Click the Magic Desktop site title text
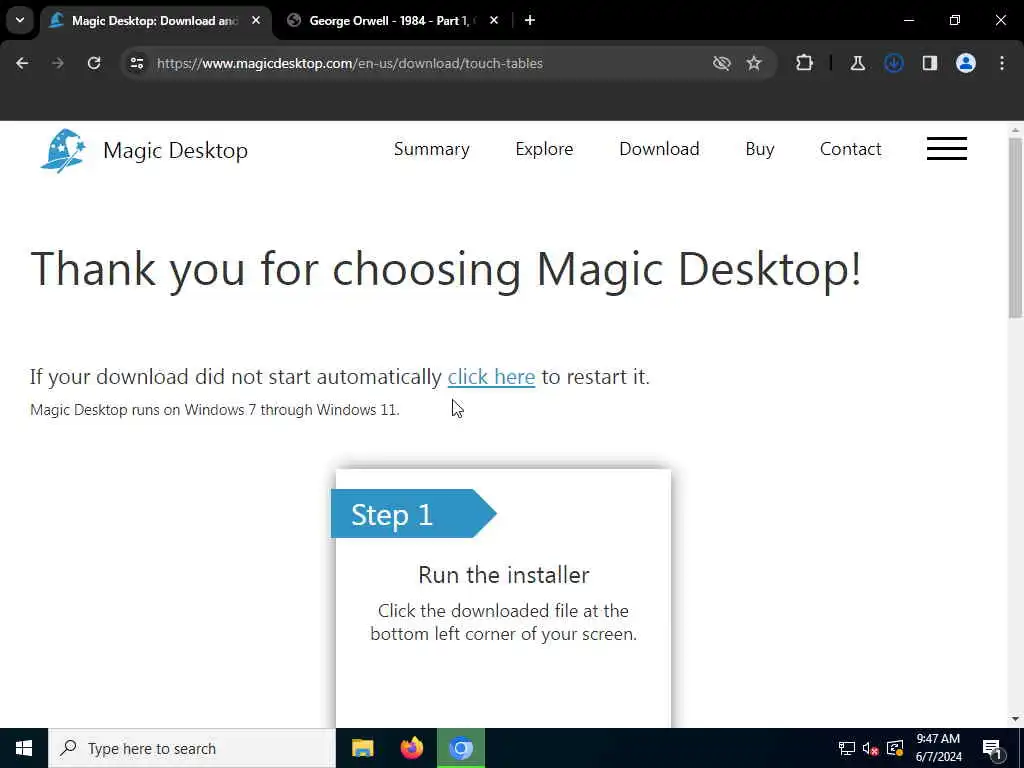Image resolution: width=1024 pixels, height=768 pixels. (x=176, y=151)
